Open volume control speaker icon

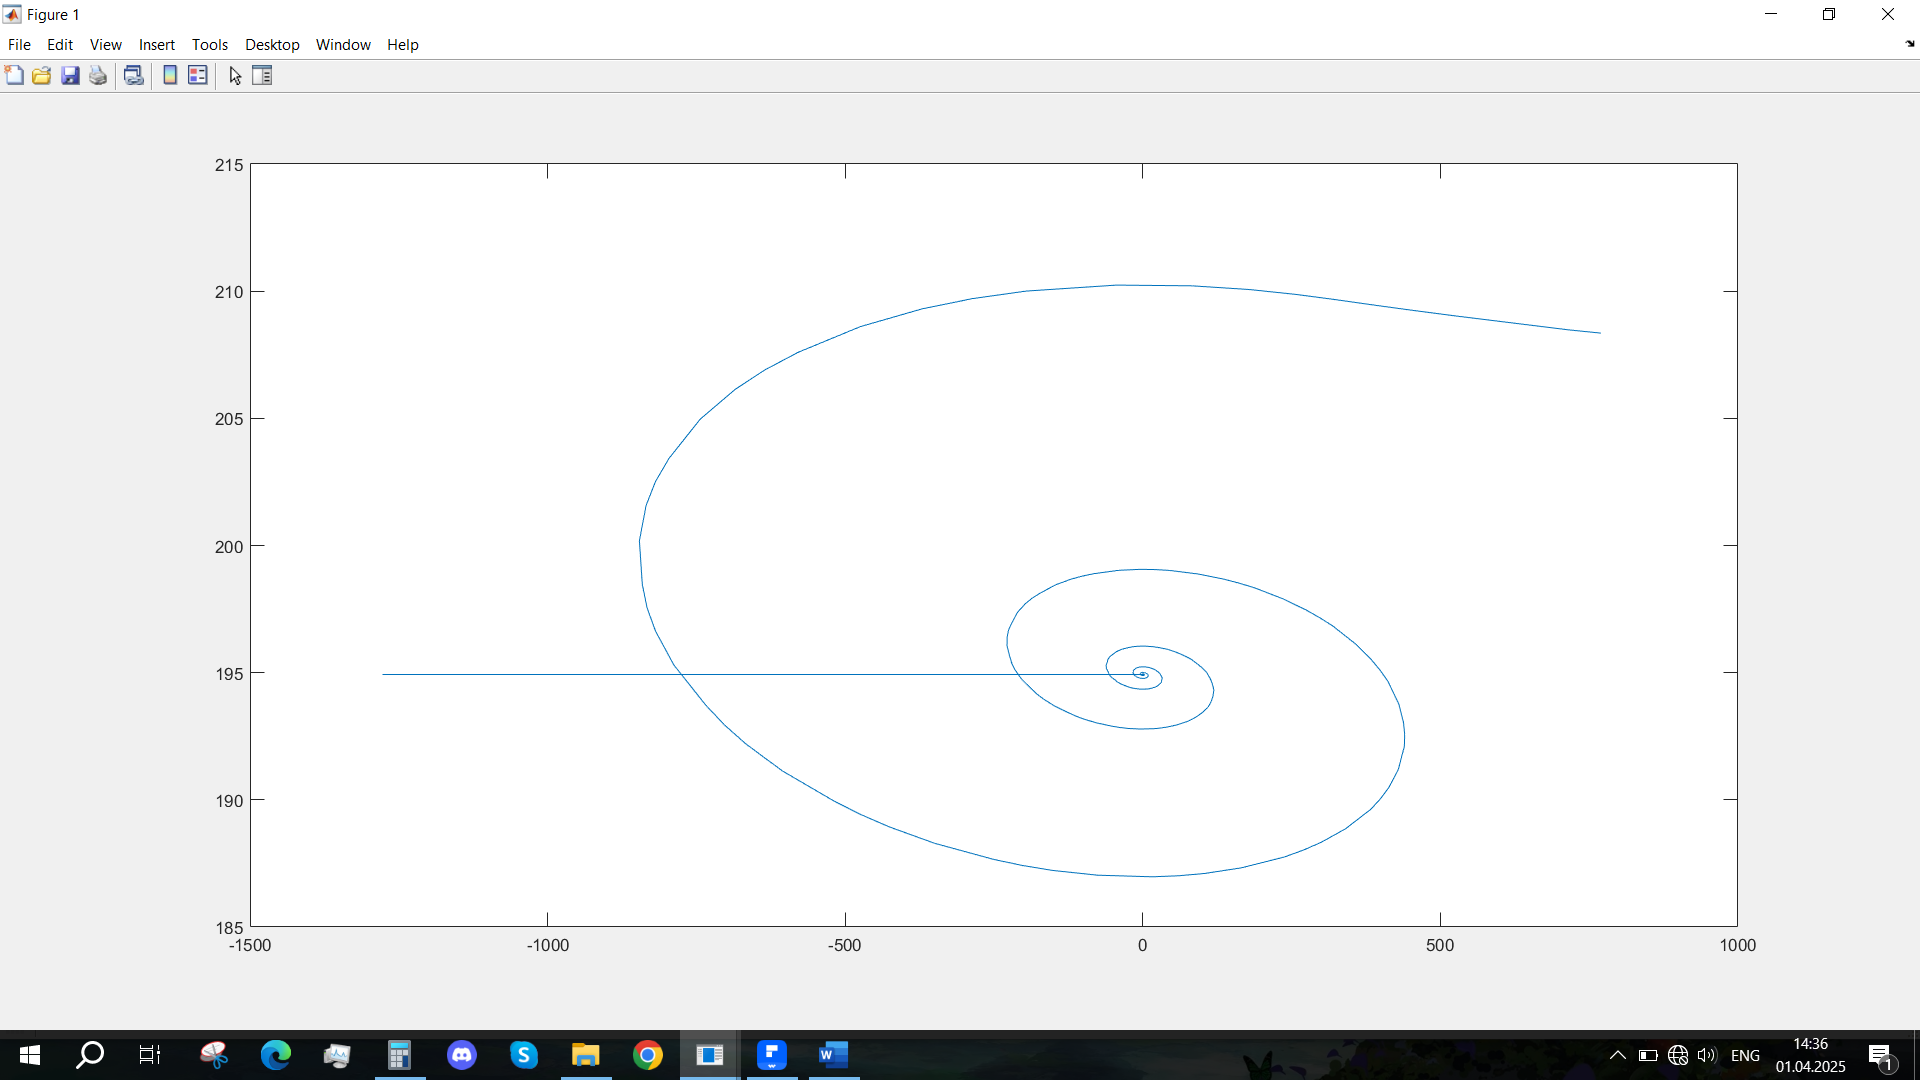[x=1707, y=1055]
